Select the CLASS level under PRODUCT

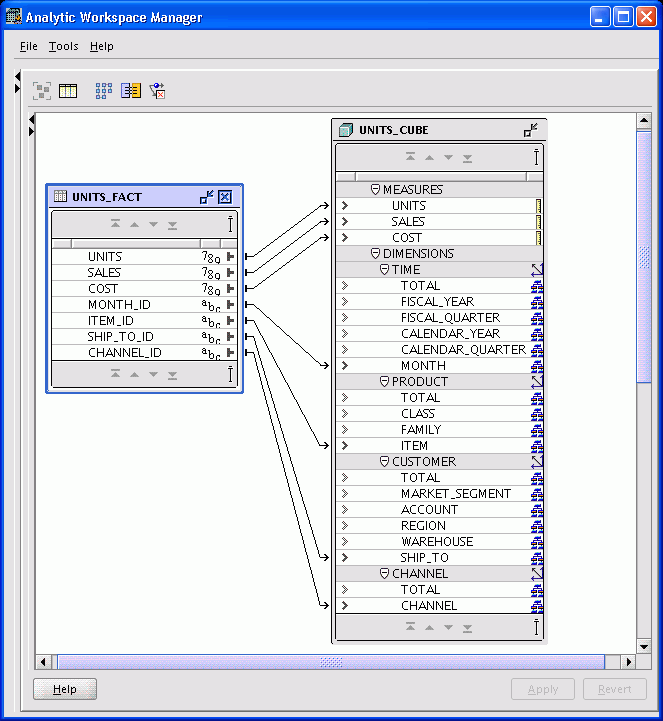pos(439,414)
